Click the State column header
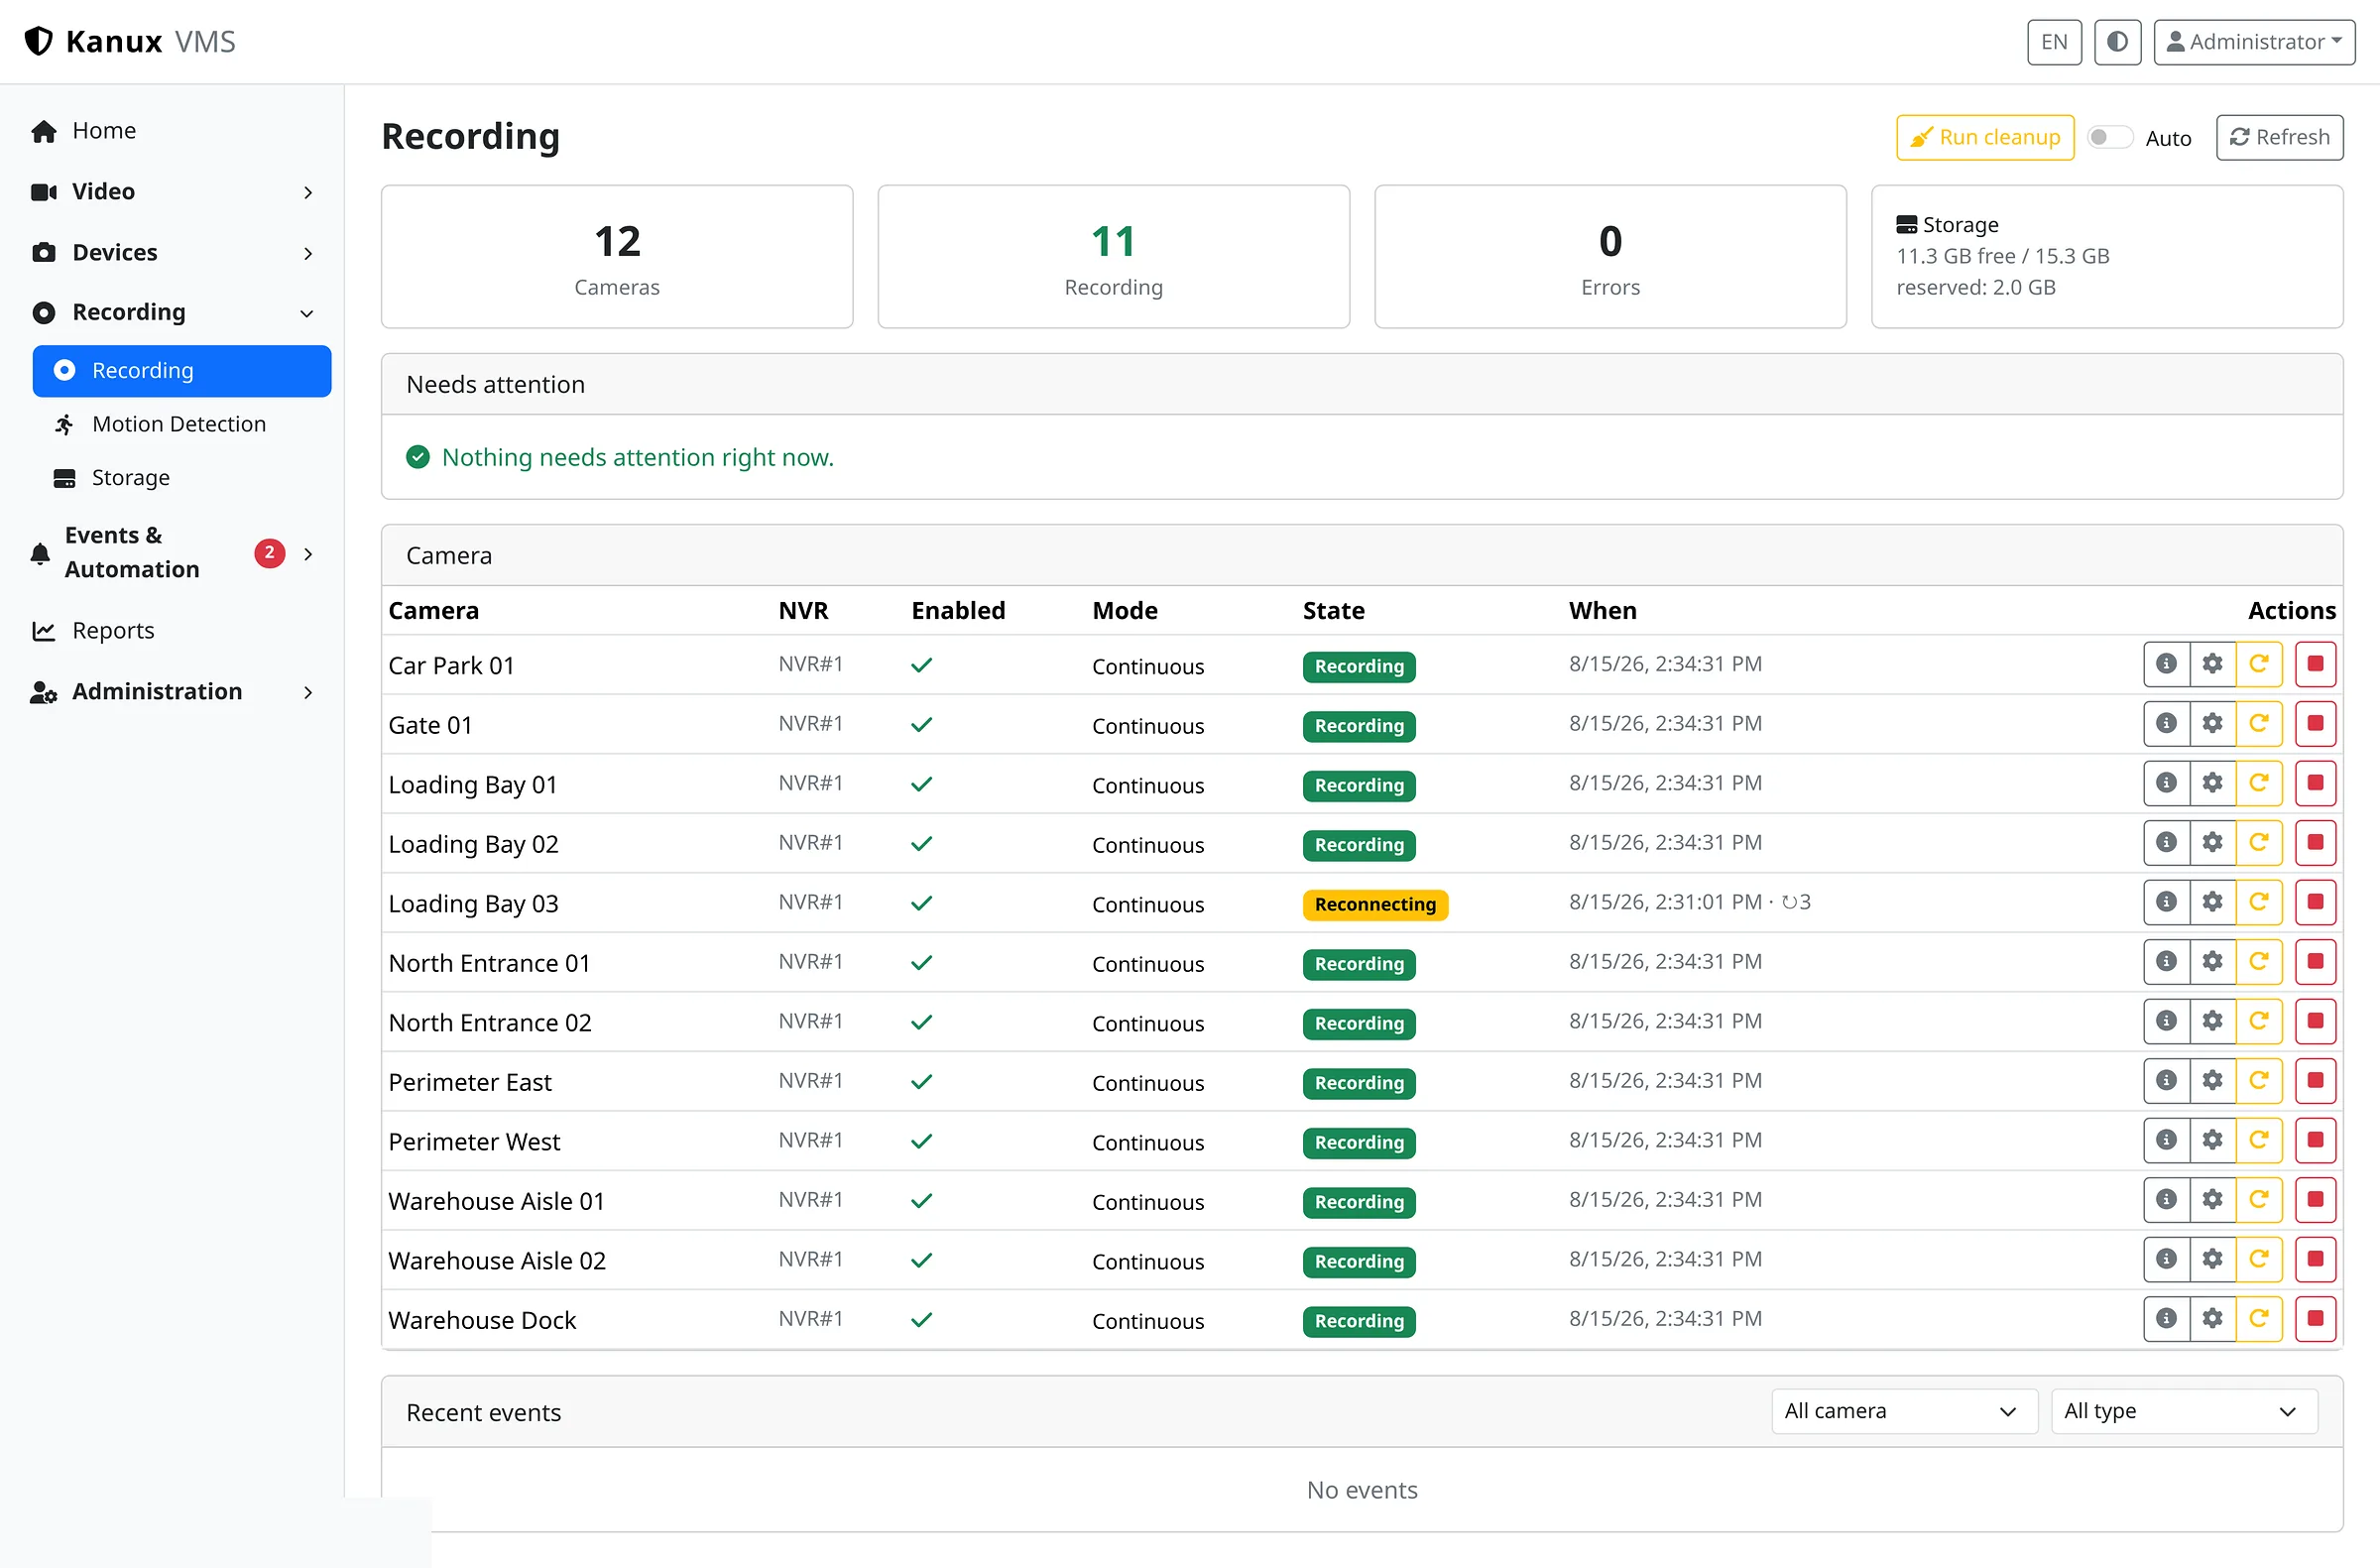The image size is (2380, 1568). 1333,611
